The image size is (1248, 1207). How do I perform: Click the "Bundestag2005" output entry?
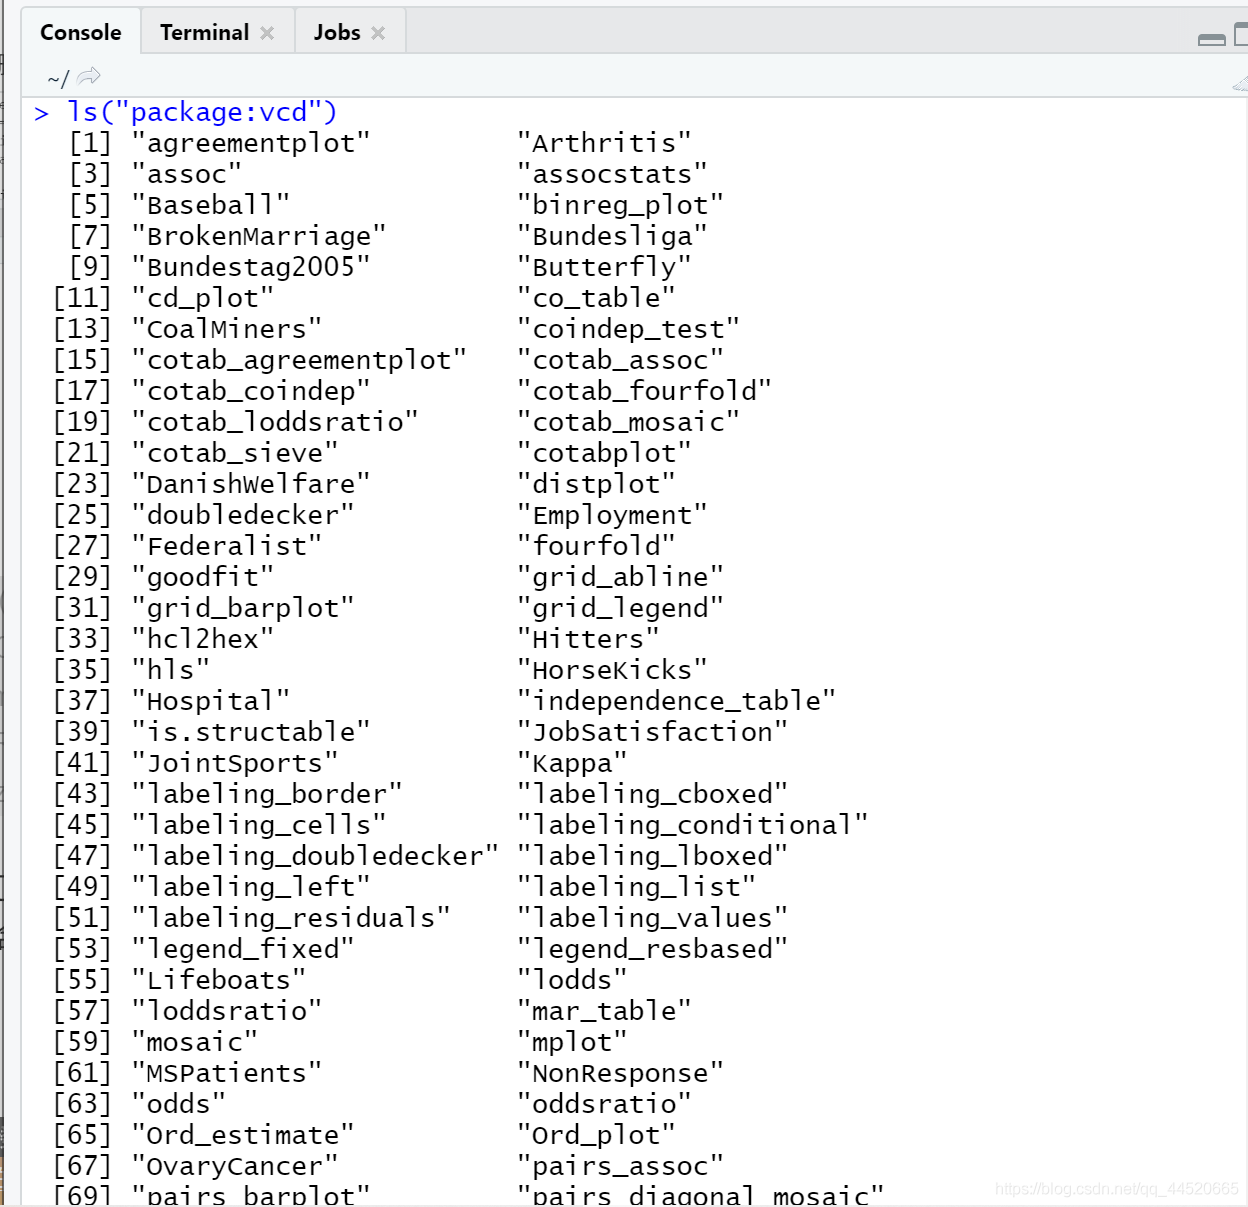click(x=251, y=267)
